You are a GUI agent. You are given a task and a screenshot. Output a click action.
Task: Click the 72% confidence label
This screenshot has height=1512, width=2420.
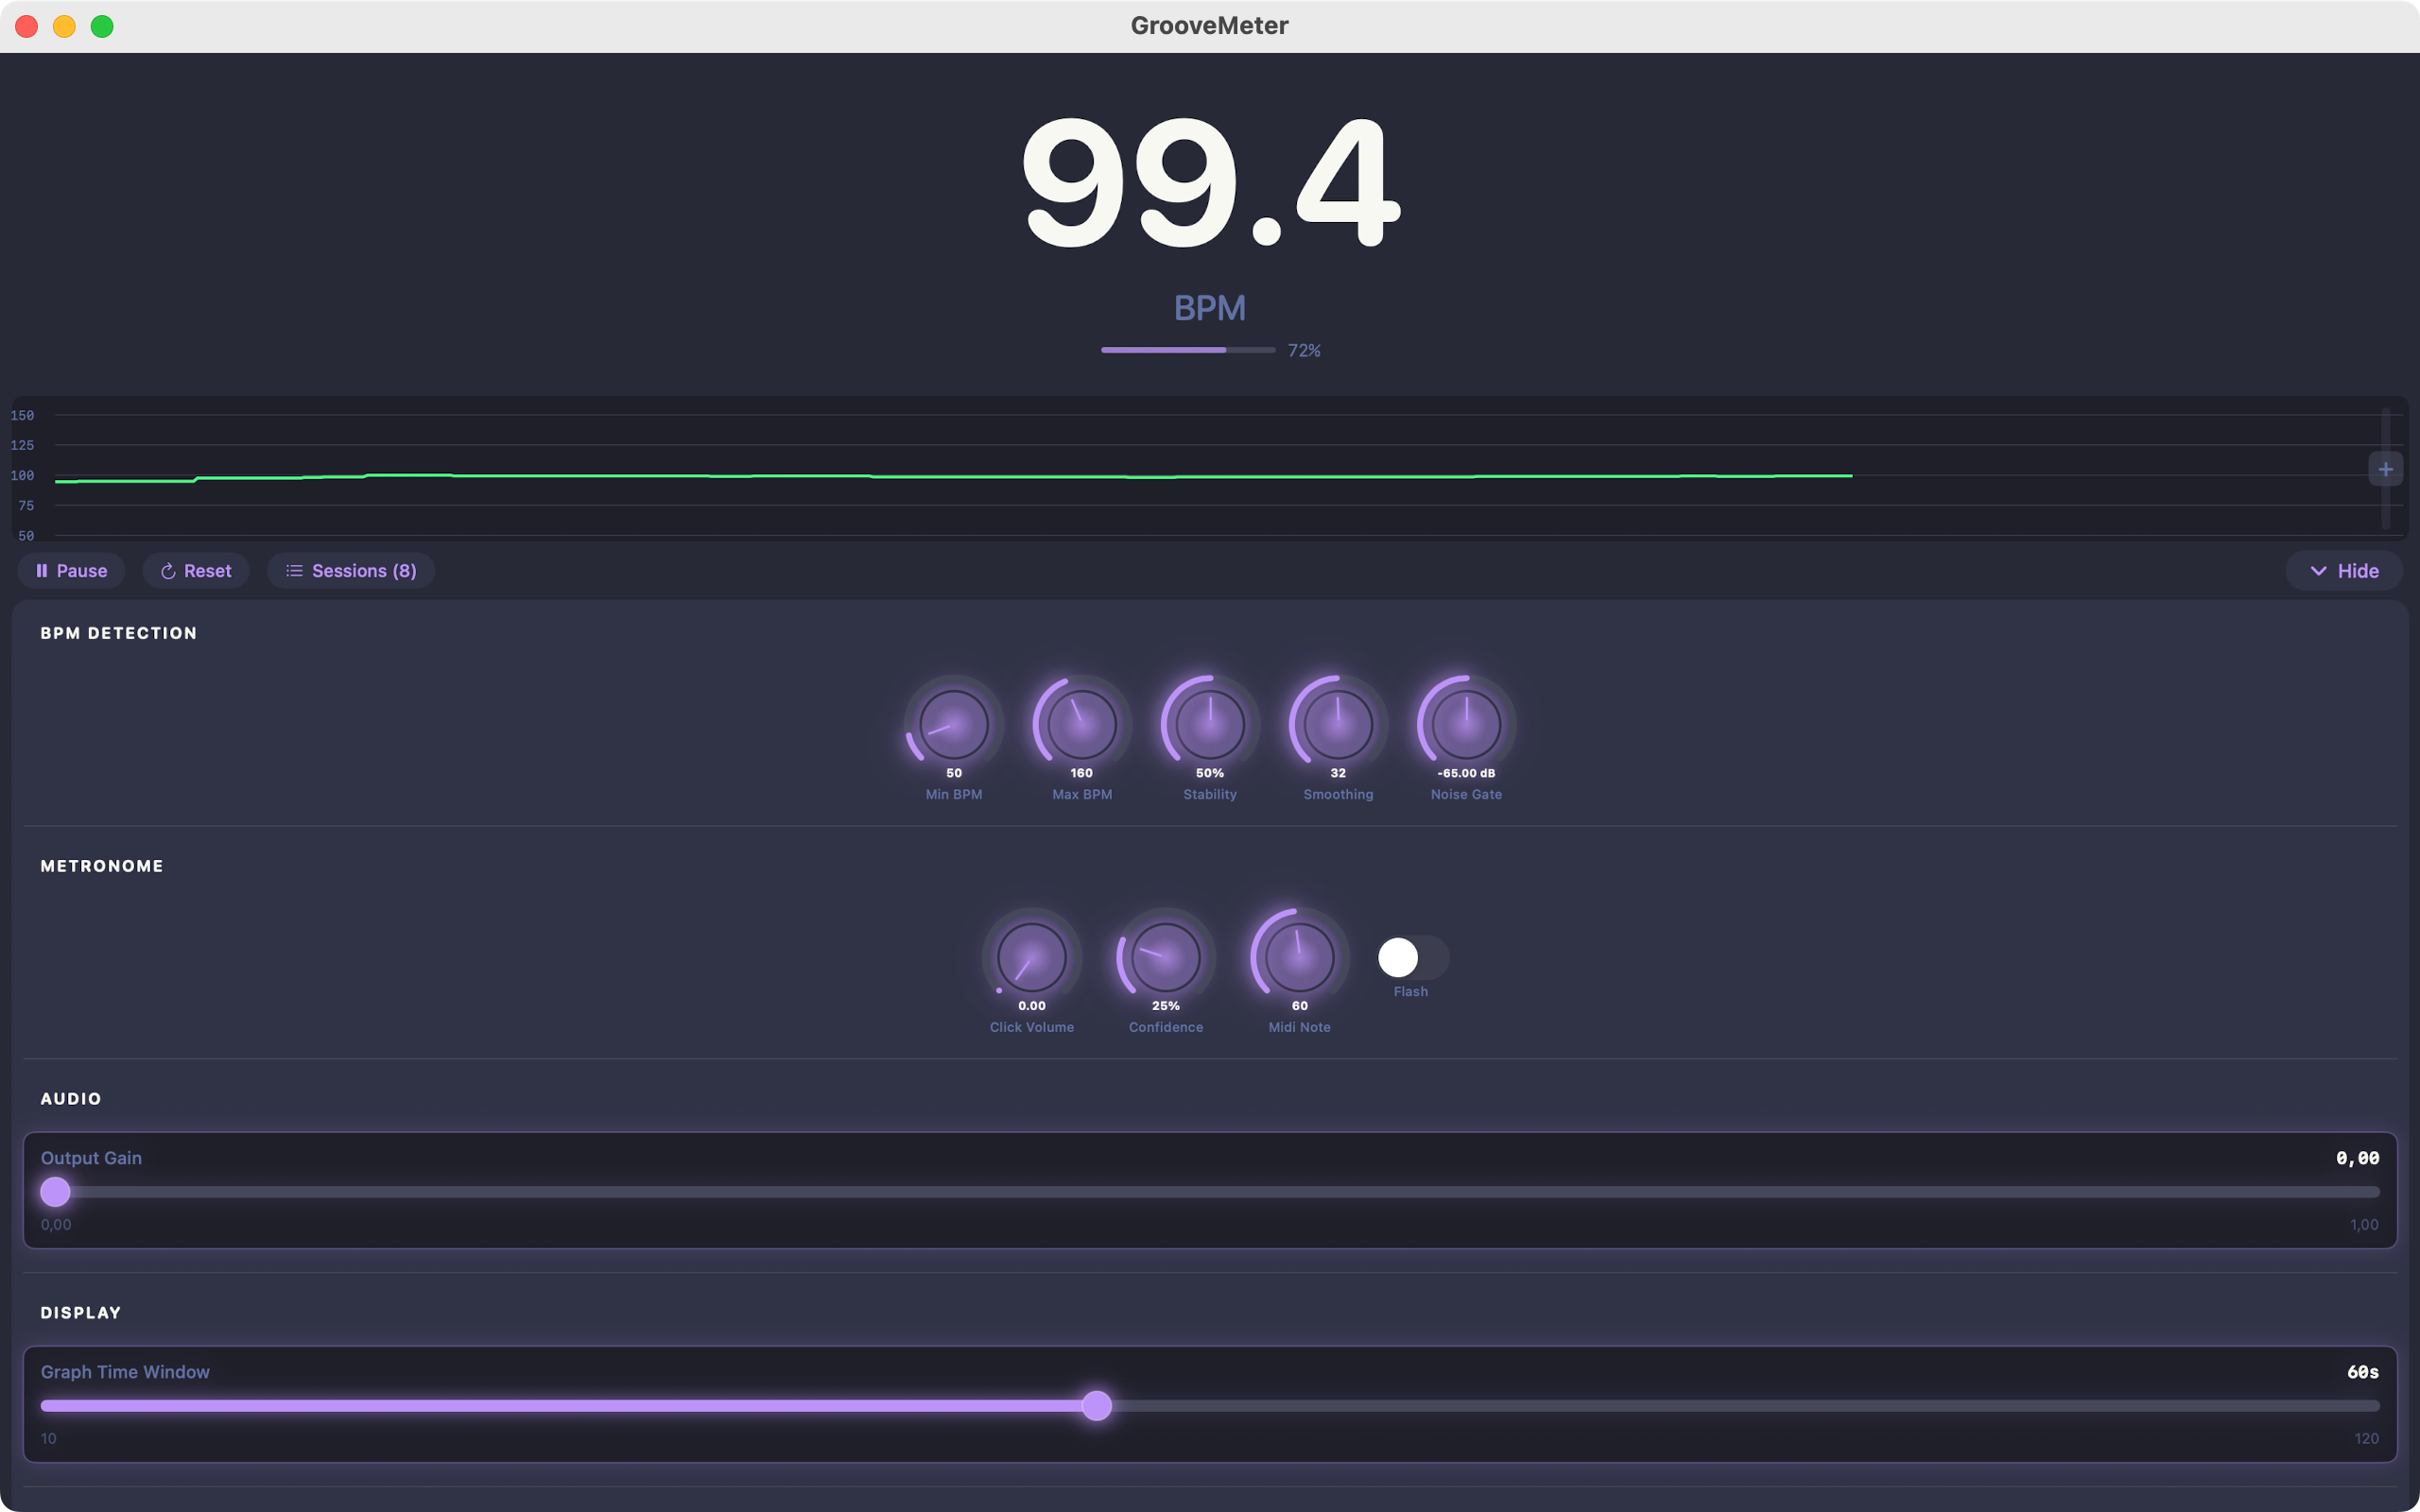[x=1304, y=350]
